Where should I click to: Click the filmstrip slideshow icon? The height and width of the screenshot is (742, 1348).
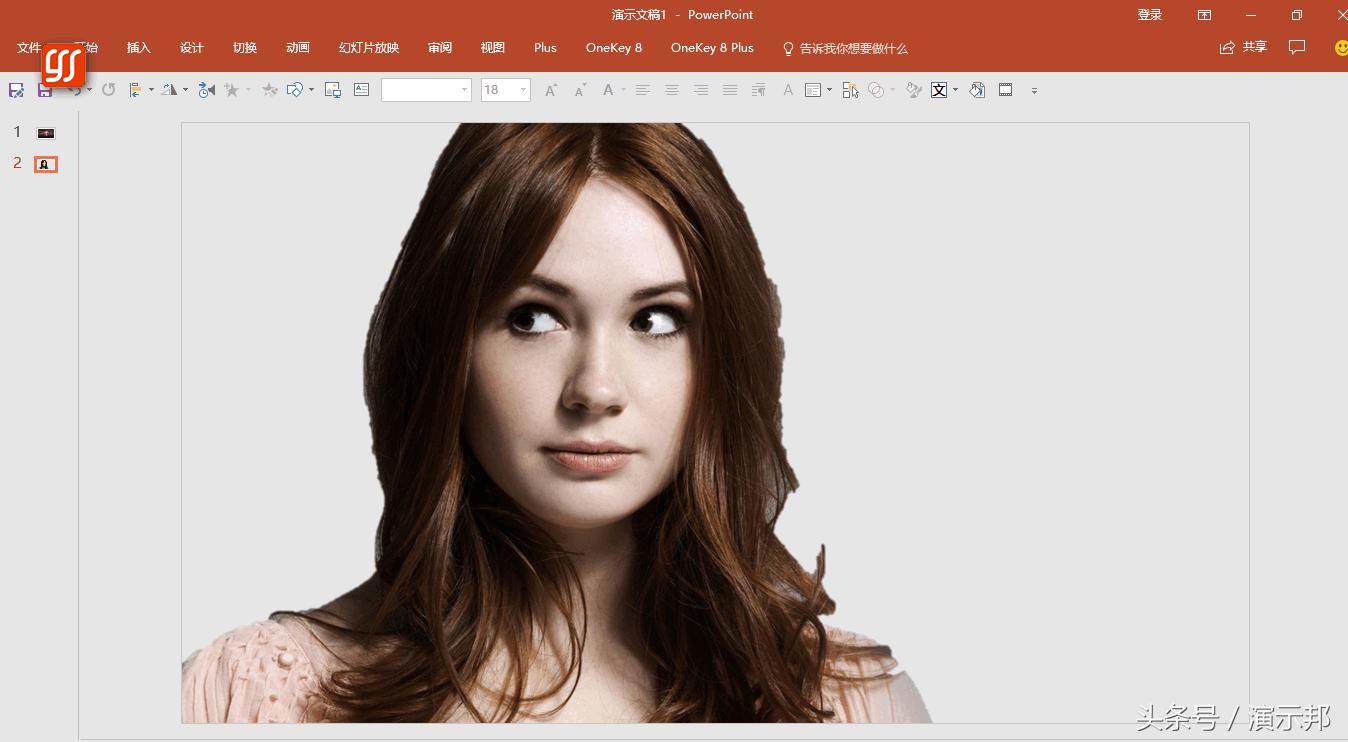click(x=1006, y=90)
